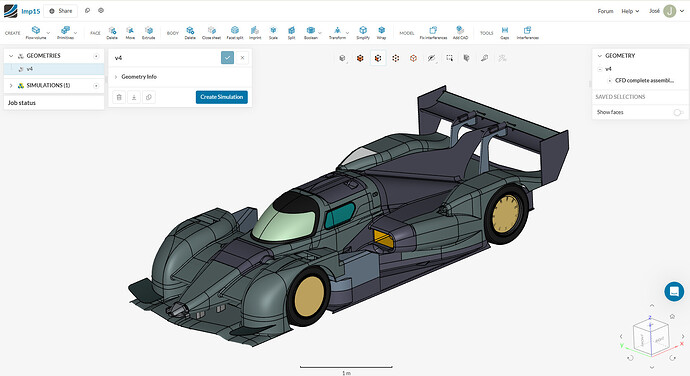Select the v4 geometry in tree
The width and height of the screenshot is (690, 376).
(x=54, y=69)
